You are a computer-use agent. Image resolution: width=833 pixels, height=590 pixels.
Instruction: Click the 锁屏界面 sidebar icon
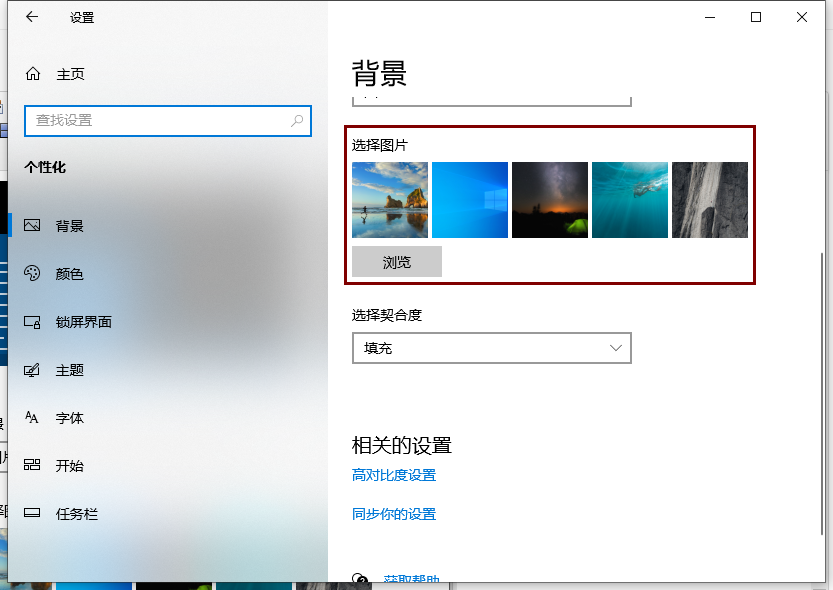32,321
